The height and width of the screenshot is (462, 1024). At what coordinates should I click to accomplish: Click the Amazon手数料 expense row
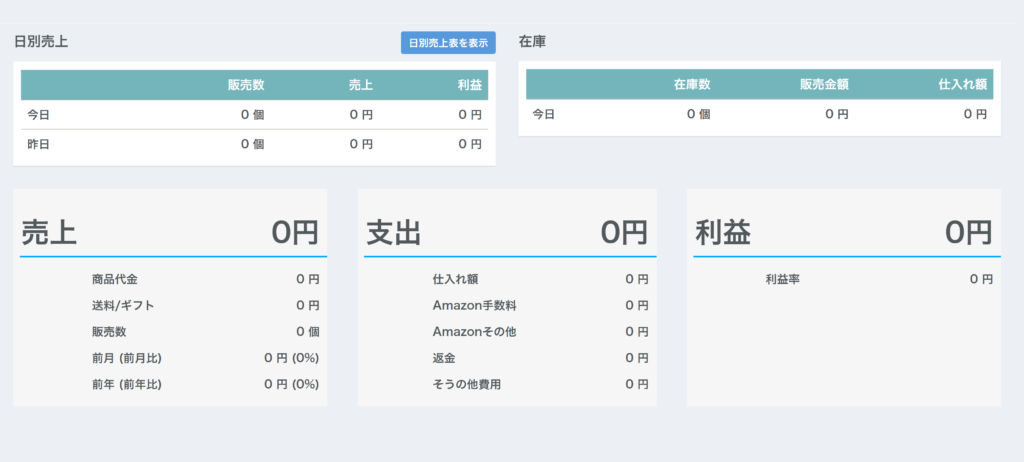click(x=474, y=305)
